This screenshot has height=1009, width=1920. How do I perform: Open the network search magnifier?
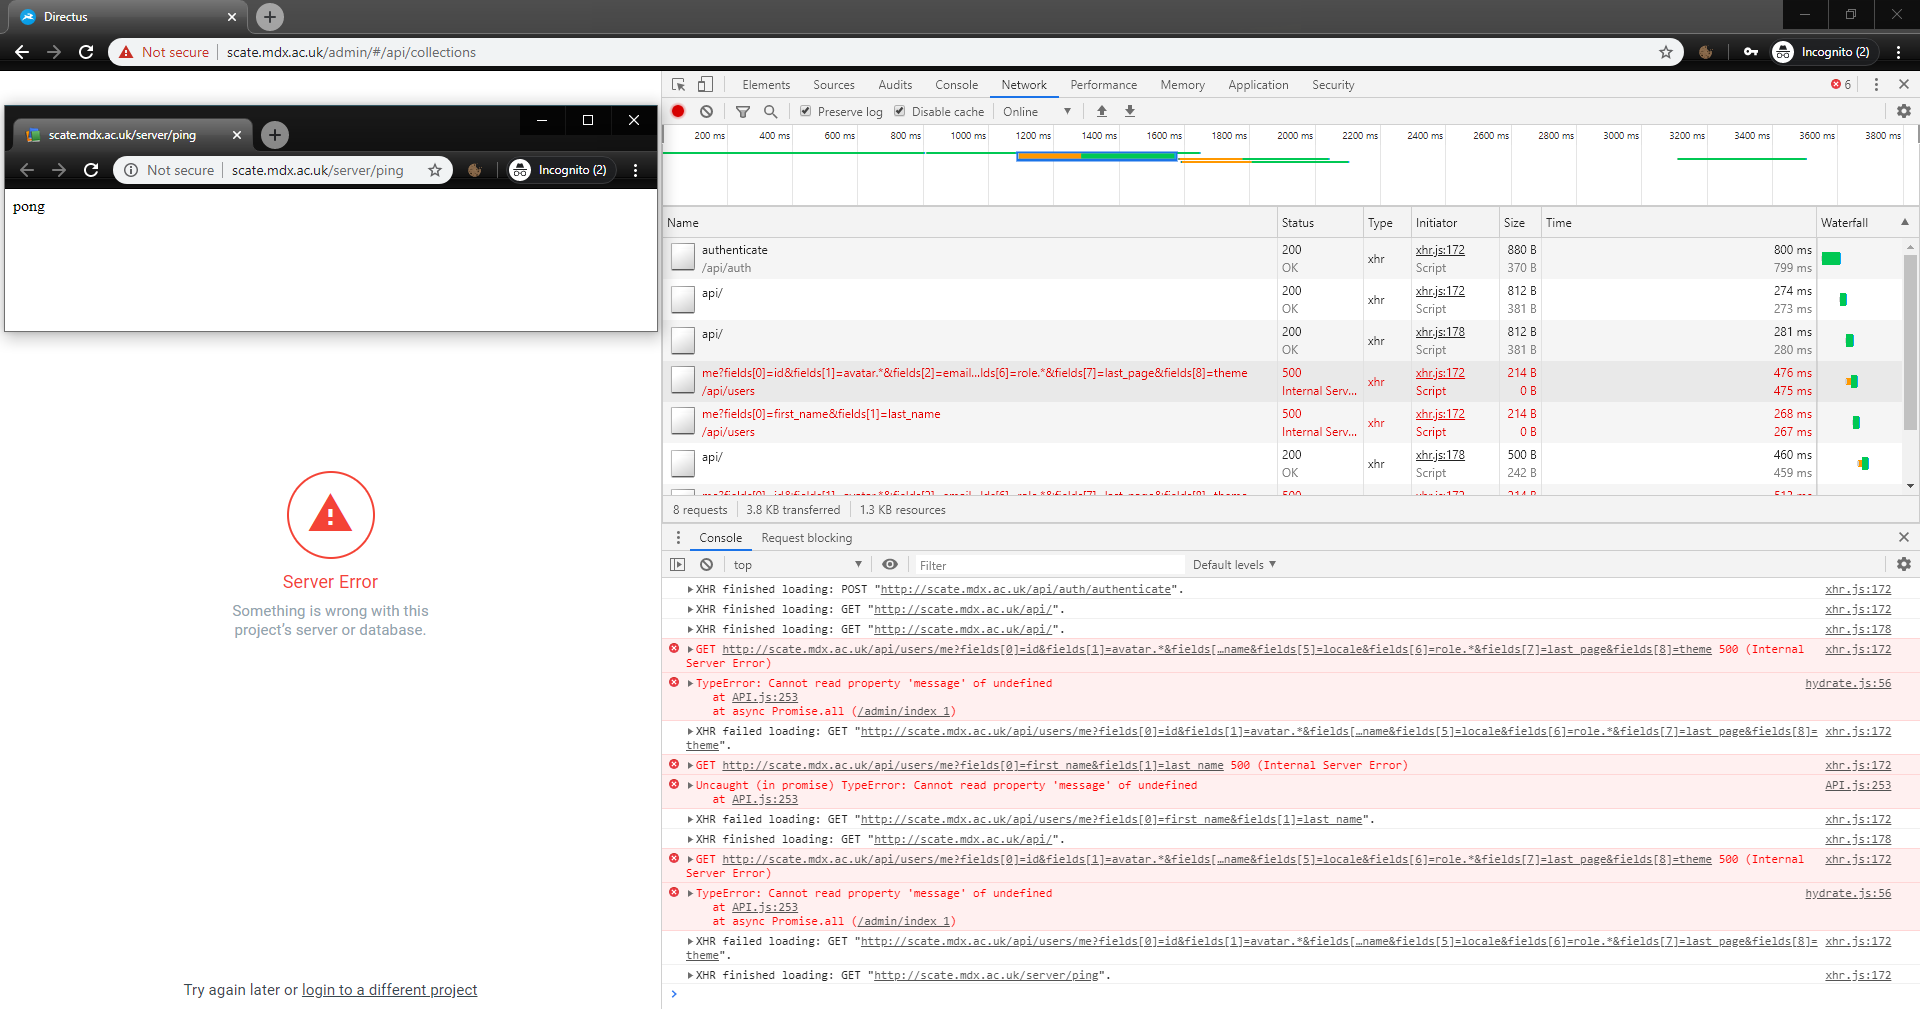coord(770,111)
